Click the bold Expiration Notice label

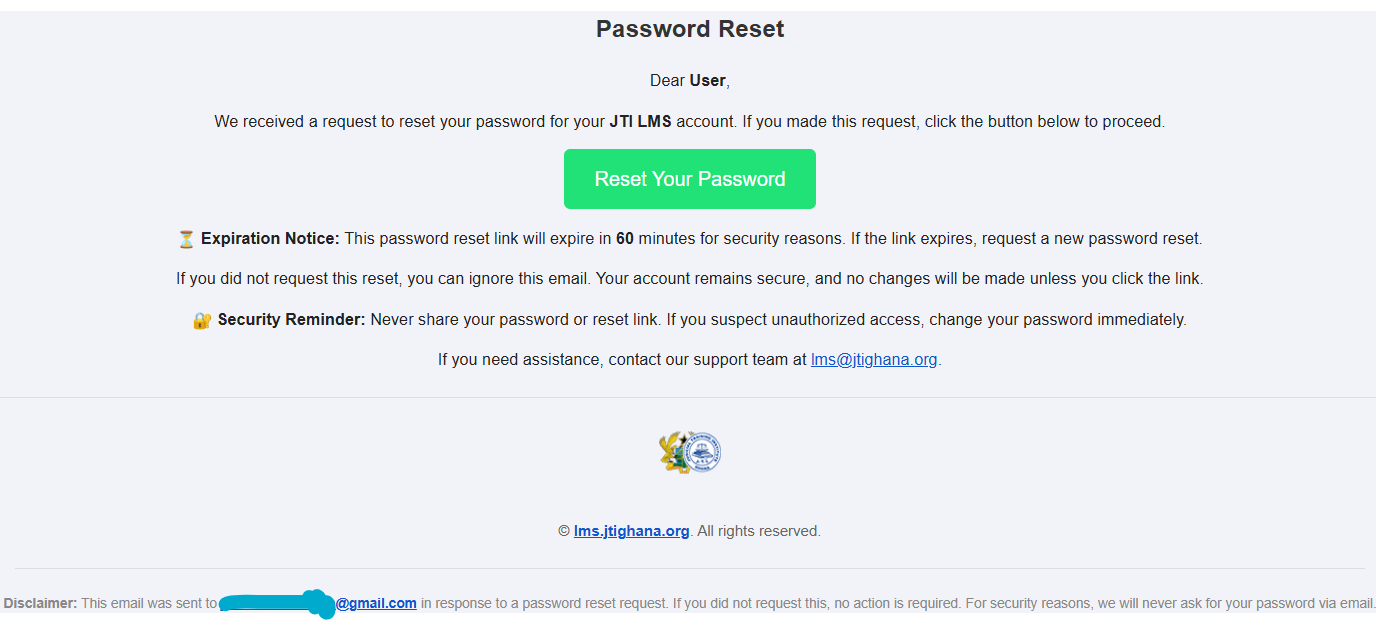270,239
